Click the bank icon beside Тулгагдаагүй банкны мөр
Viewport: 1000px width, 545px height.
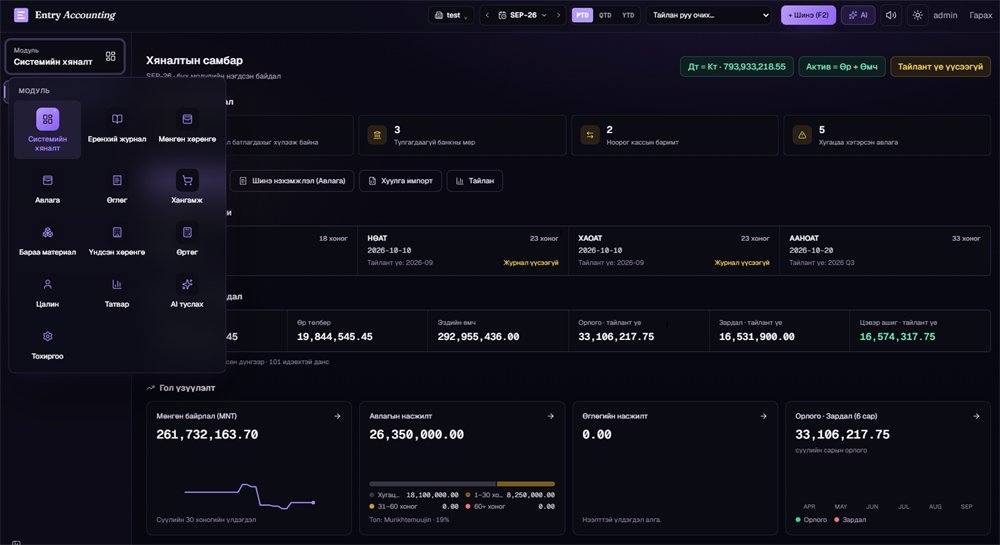pos(377,135)
